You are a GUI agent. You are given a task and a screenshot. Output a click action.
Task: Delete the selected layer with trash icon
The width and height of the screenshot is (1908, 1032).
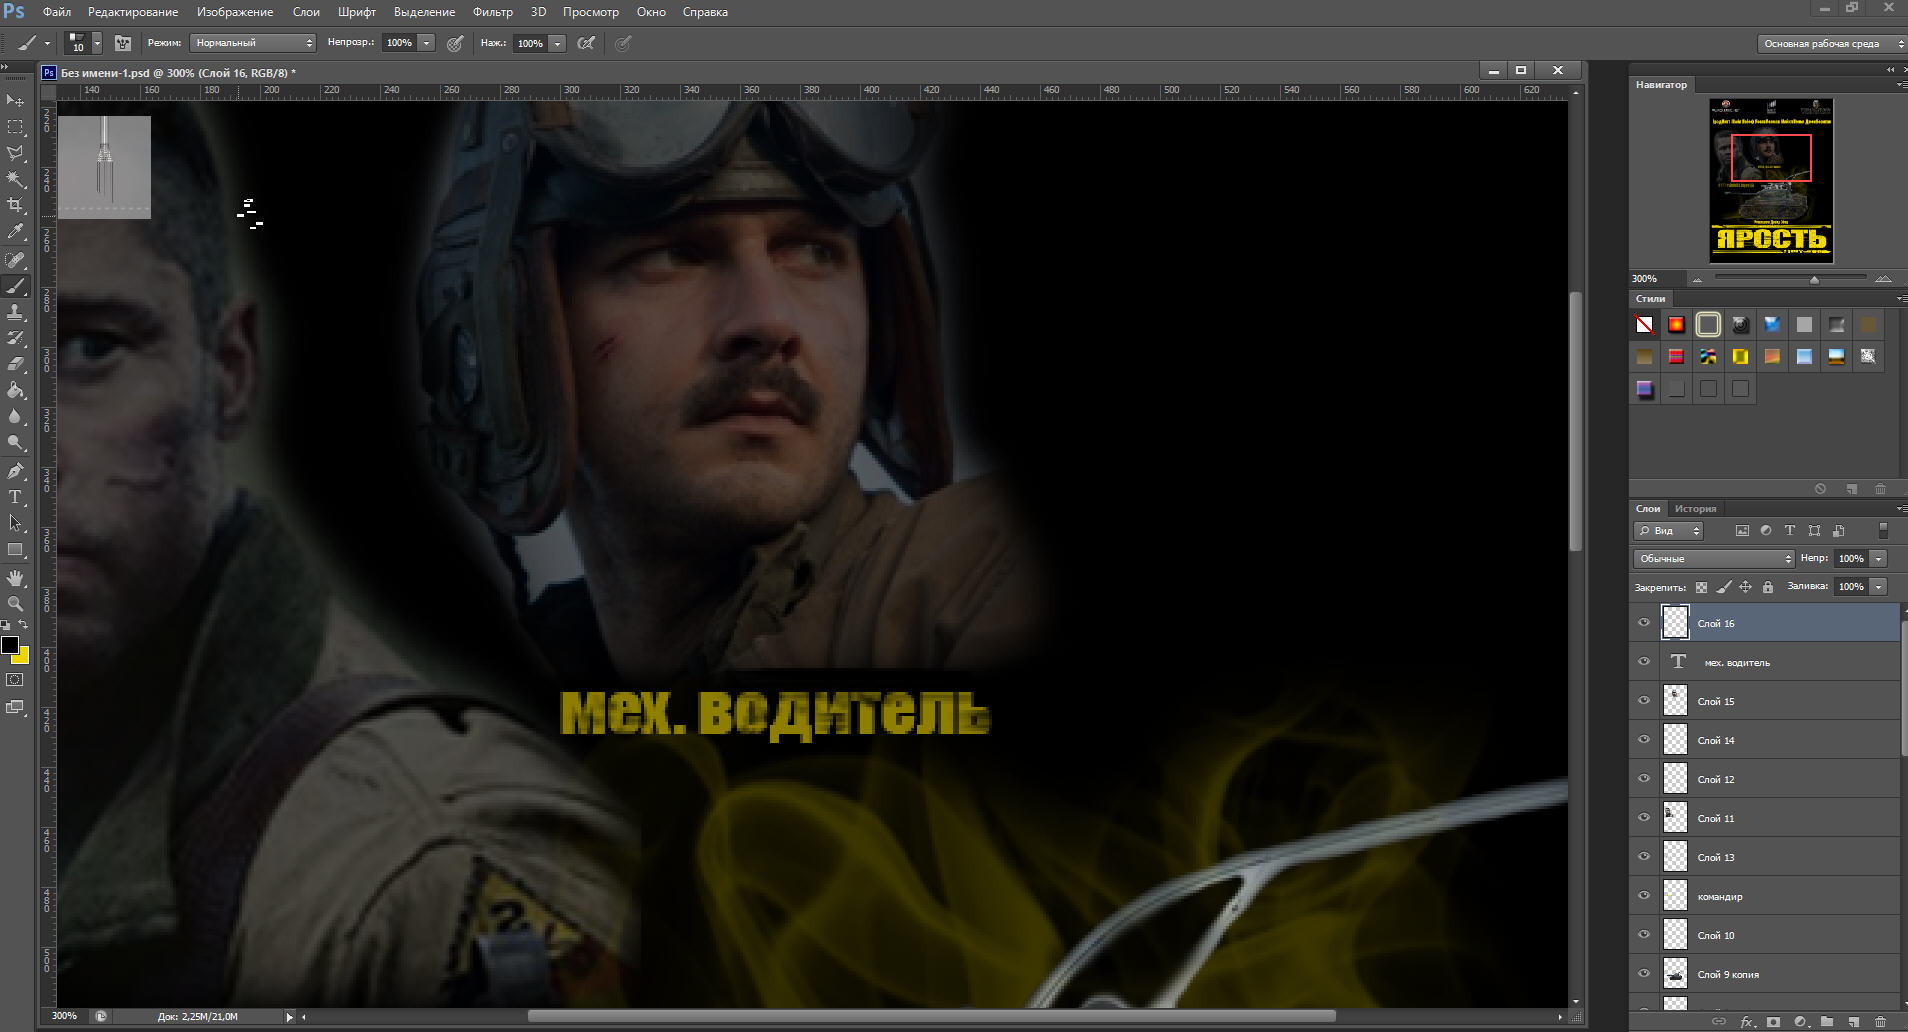point(1880,1022)
